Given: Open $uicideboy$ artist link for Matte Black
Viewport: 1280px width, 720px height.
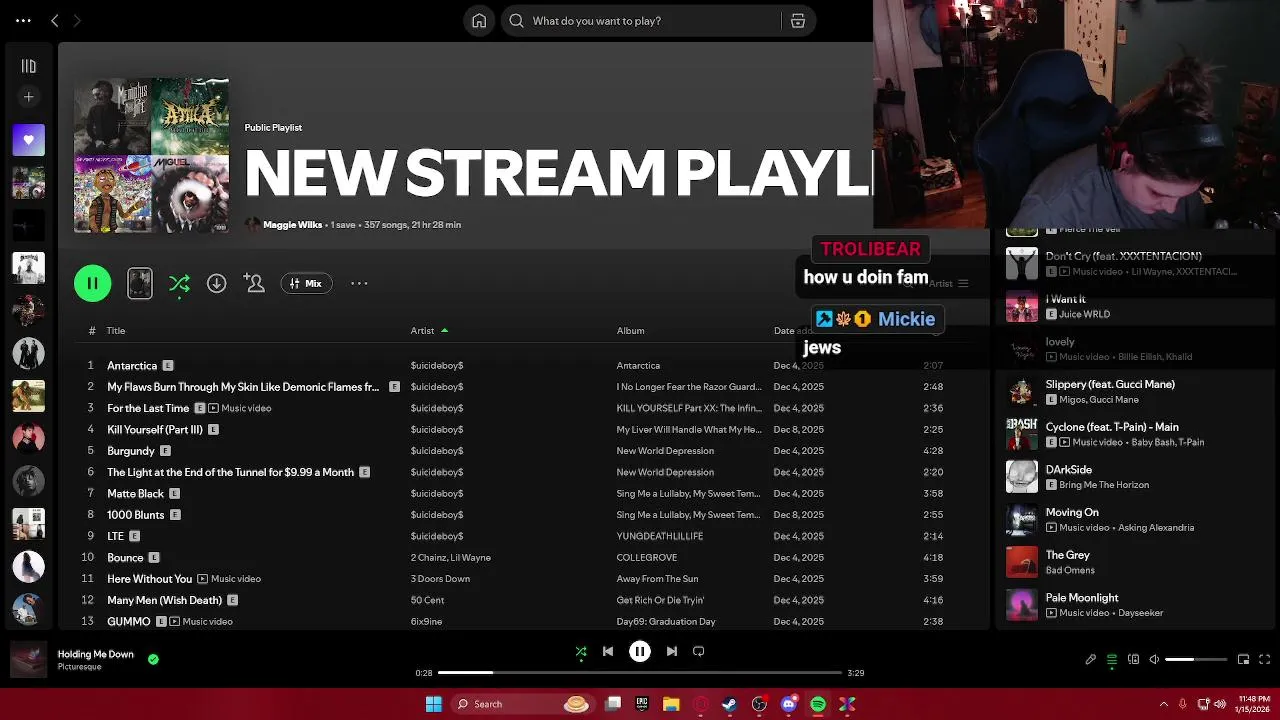Looking at the screenshot, I should 437,494.
